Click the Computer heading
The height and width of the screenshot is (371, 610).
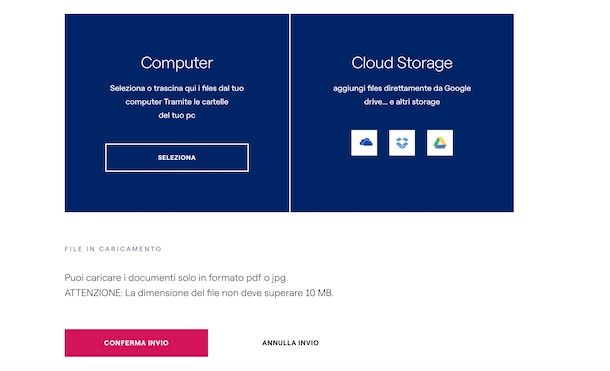pos(177,63)
